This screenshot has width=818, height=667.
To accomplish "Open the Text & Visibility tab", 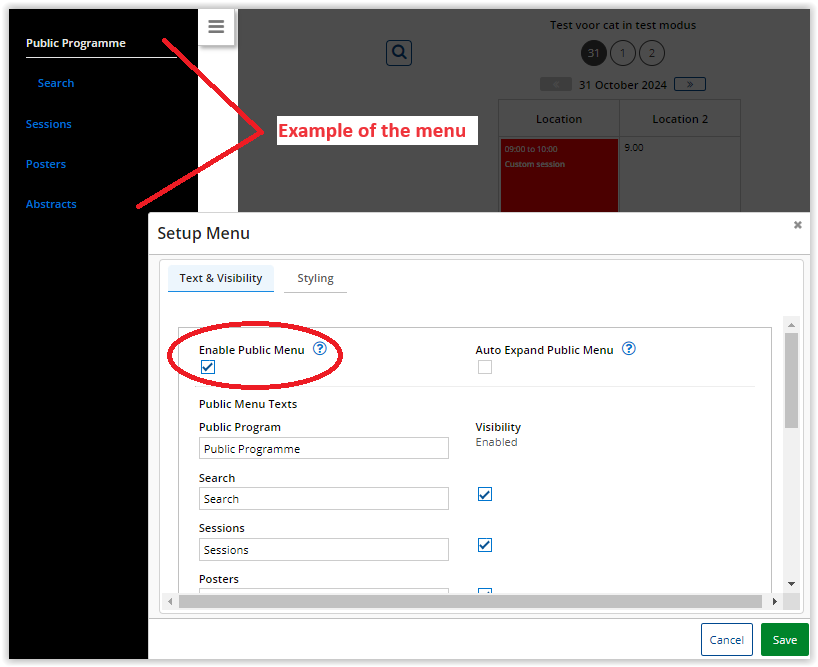I will click(221, 278).
